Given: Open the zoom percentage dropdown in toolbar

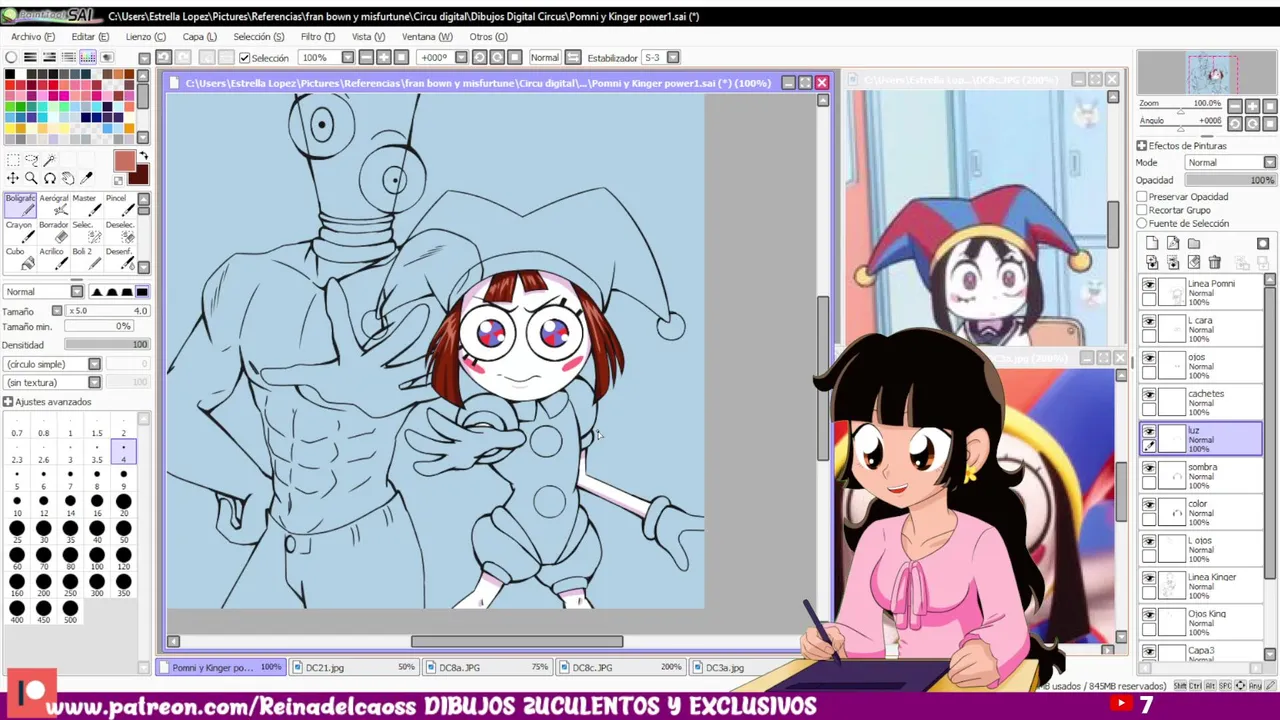Looking at the screenshot, I should [347, 58].
